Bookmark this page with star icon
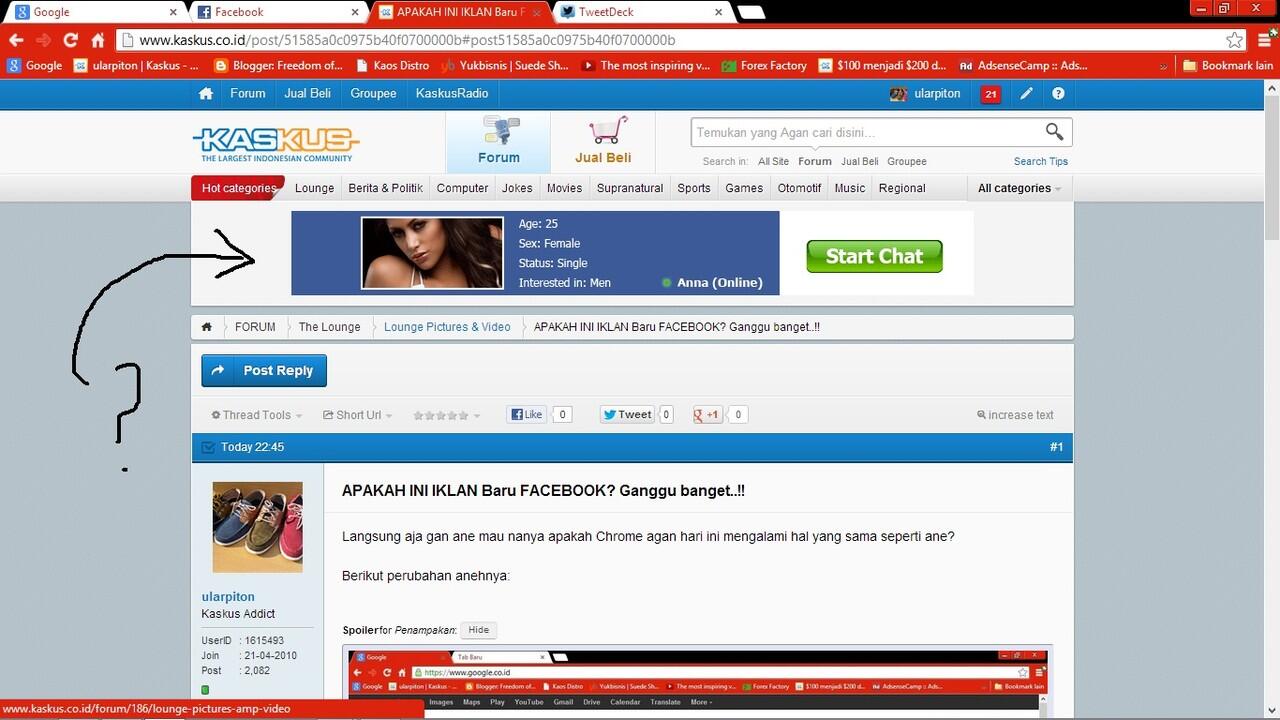The image size is (1280, 720). coord(1235,40)
